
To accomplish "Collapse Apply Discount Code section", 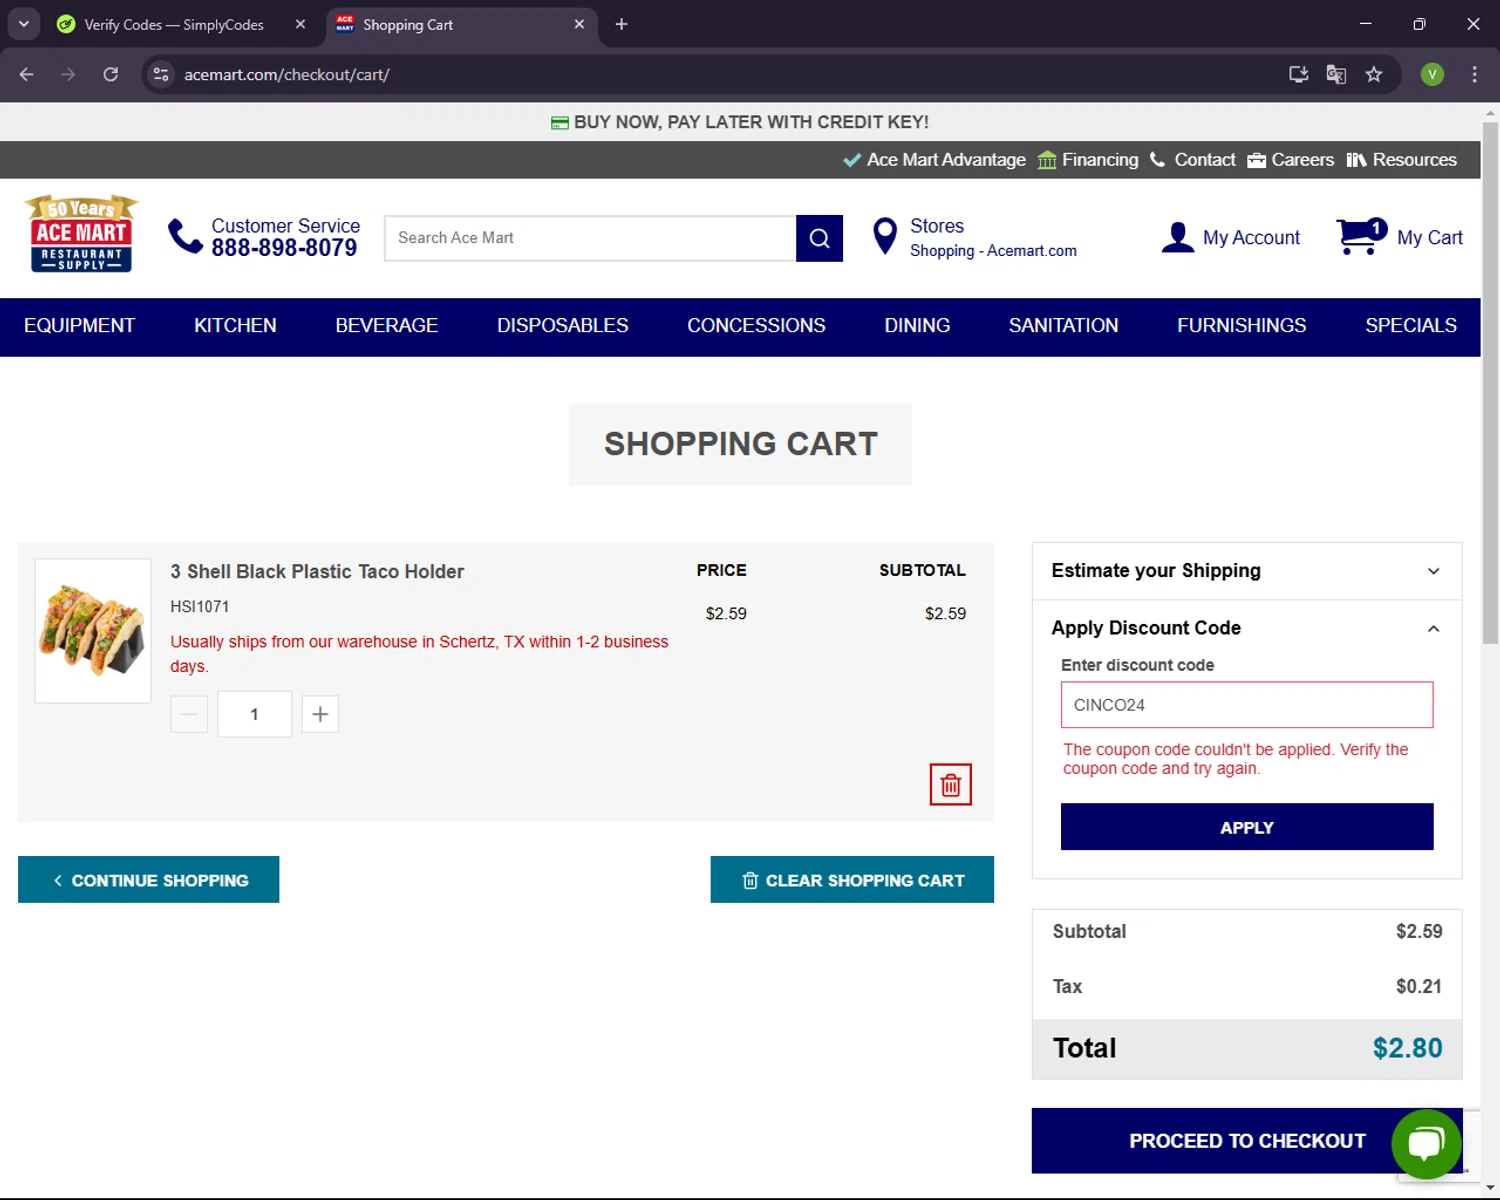I will pos(1246,628).
